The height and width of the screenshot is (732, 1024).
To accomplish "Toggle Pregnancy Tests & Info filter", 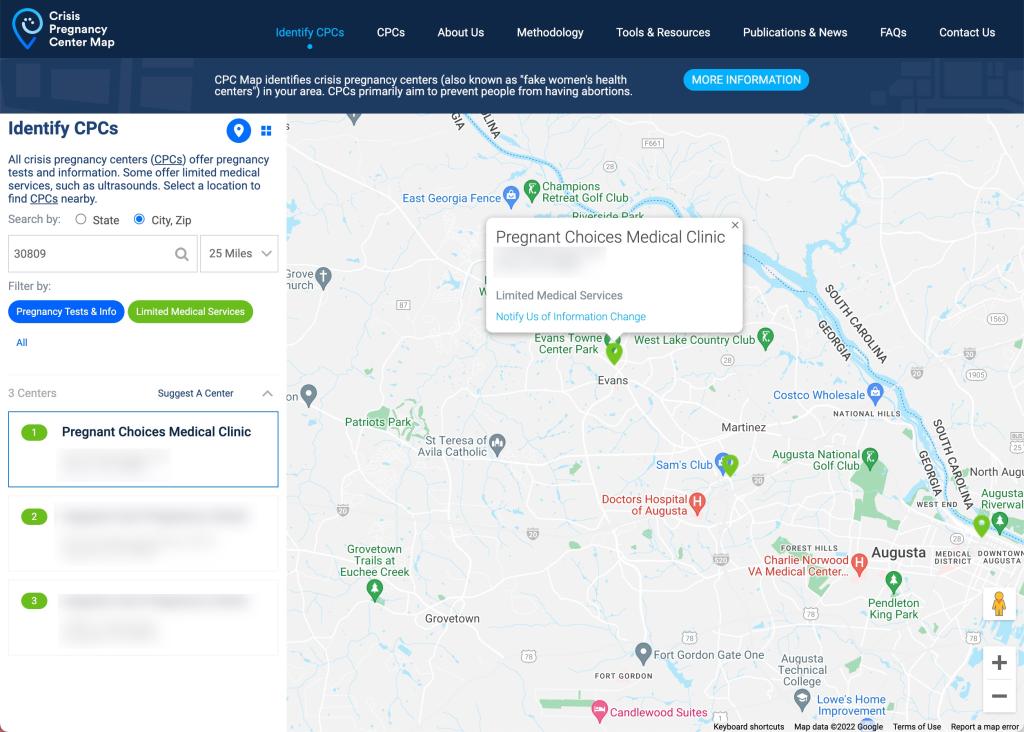I will [x=66, y=312].
